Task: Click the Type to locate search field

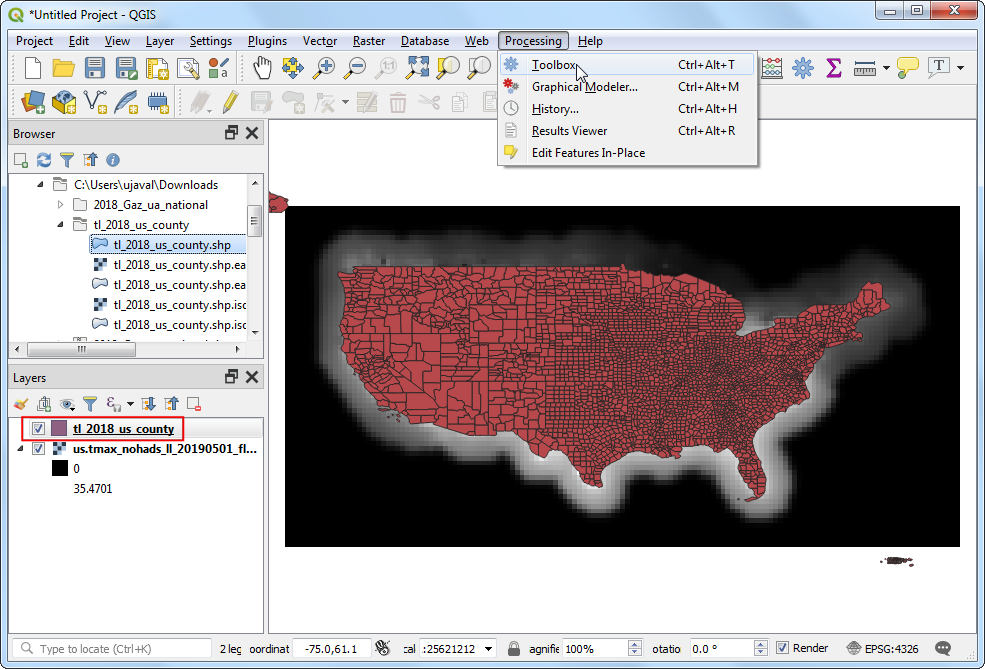Action: point(115,648)
